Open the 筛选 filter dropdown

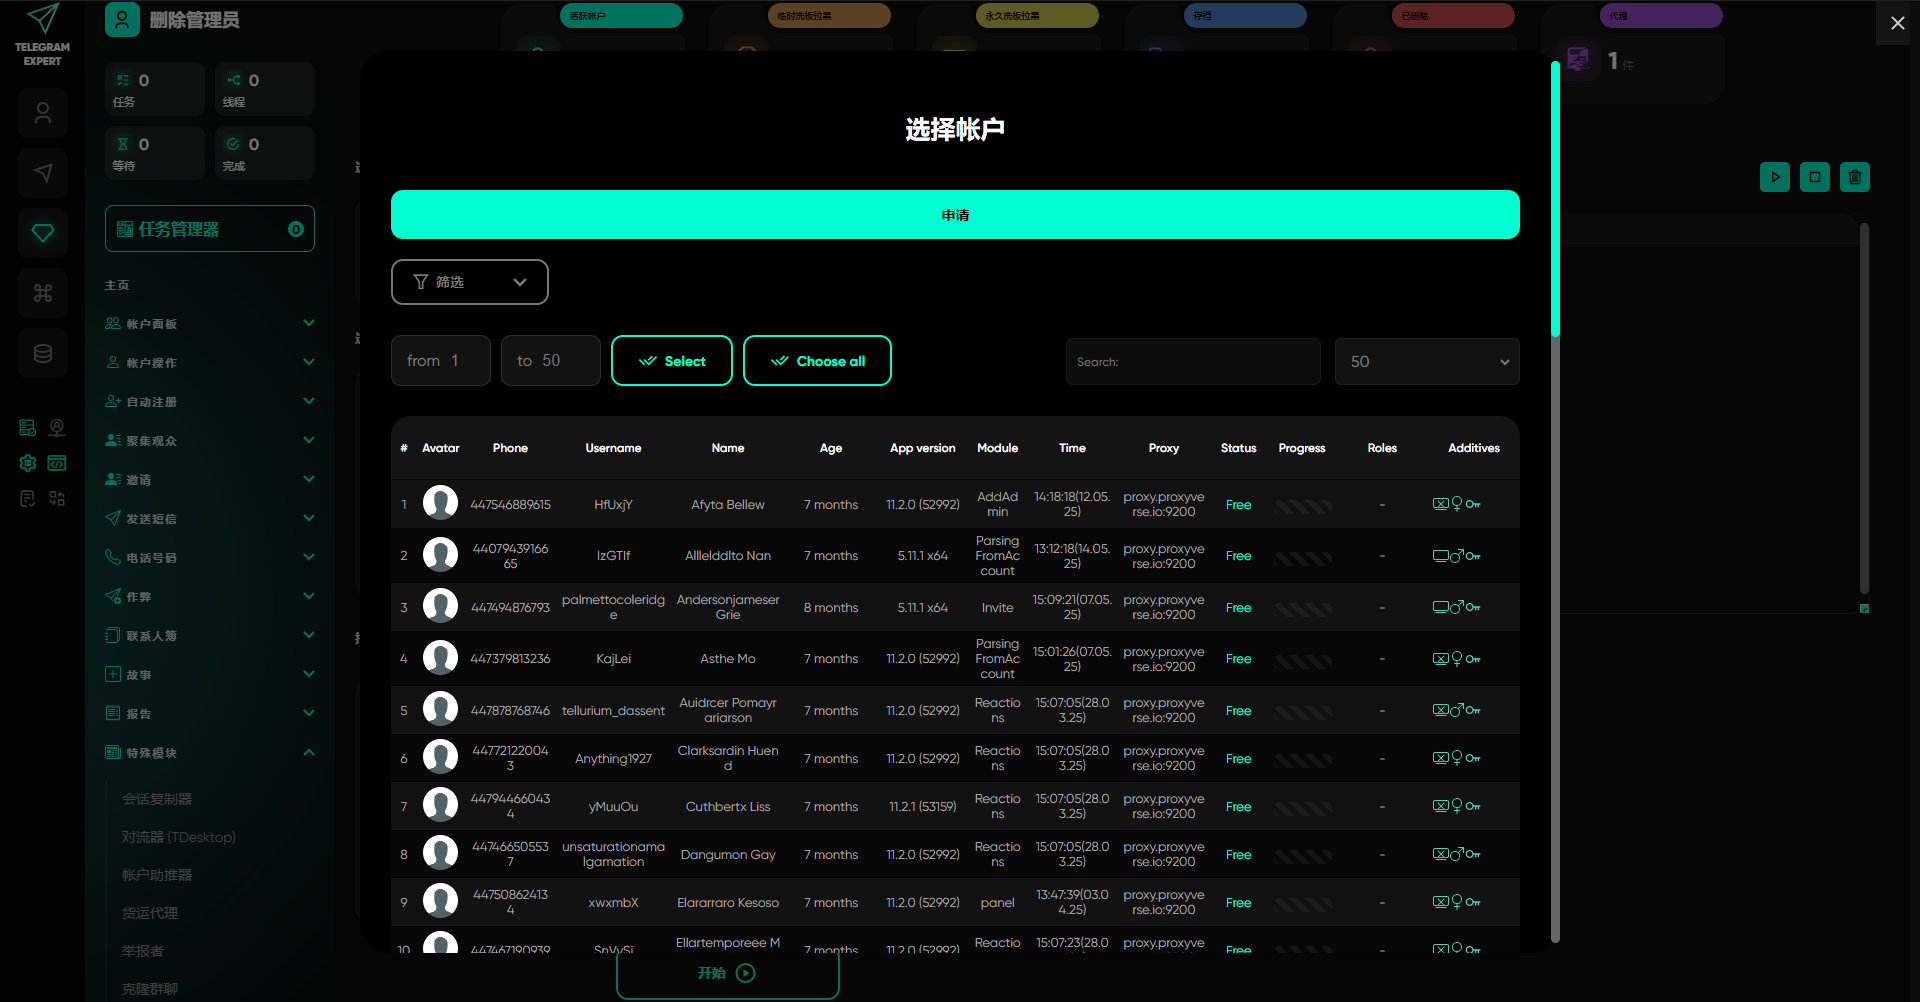coord(469,282)
